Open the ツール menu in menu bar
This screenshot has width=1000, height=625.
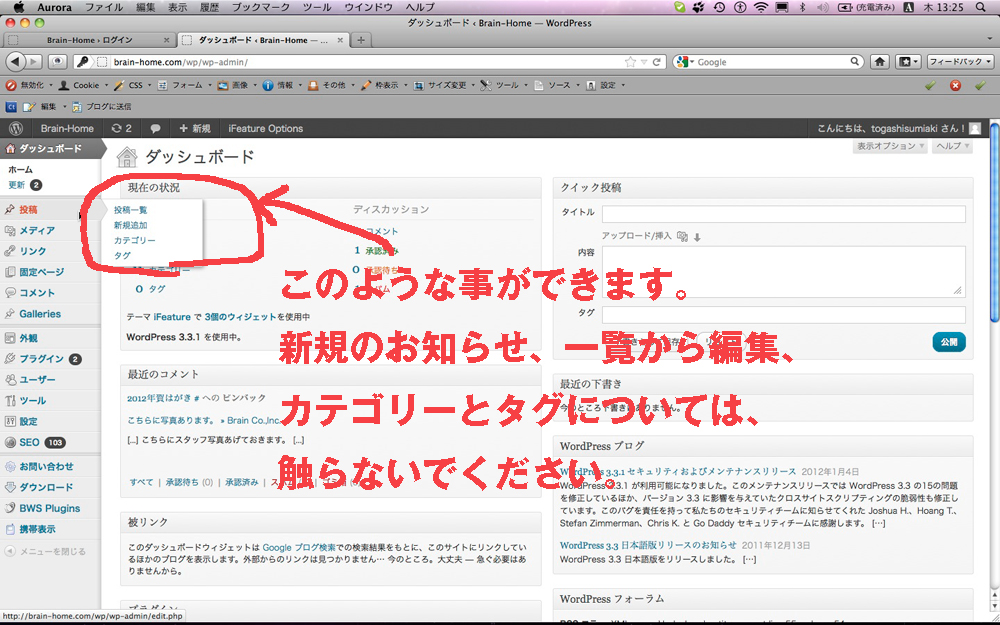tap(317, 7)
